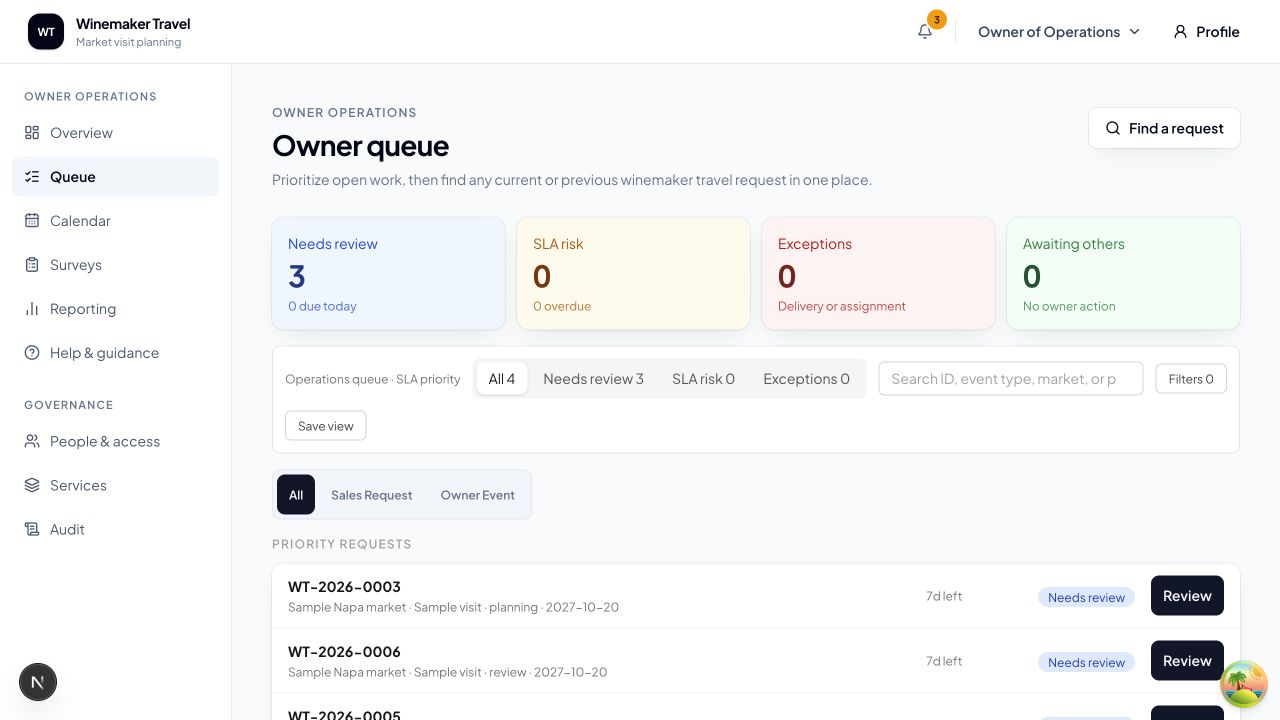Viewport: 1280px width, 720px height.
Task: Click the WT-2026-0006 request ID text
Action: click(344, 652)
